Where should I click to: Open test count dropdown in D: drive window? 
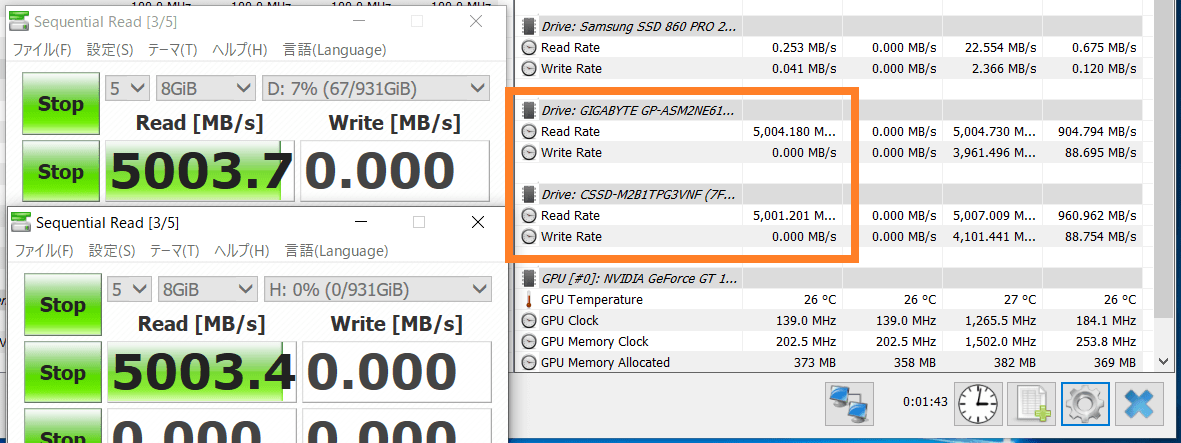[126, 89]
